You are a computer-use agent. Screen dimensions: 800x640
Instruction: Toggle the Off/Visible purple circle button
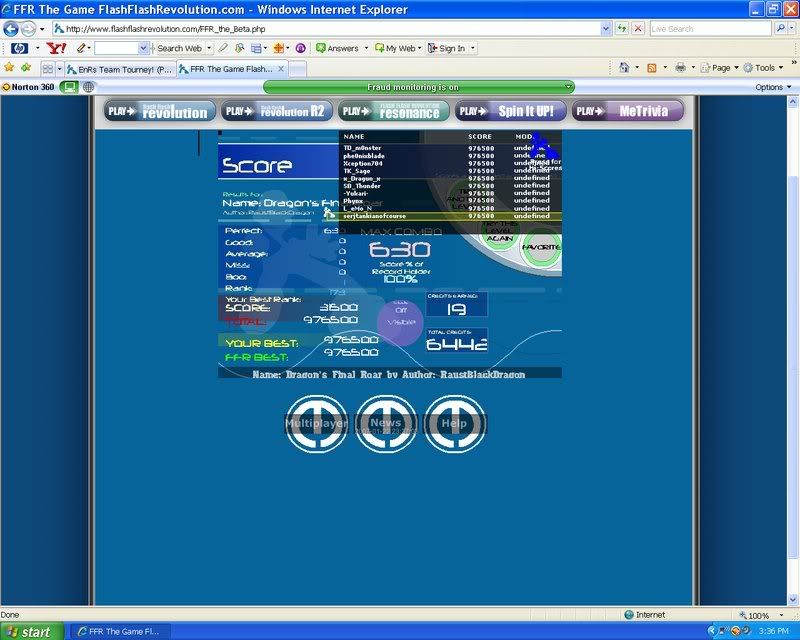(400, 322)
